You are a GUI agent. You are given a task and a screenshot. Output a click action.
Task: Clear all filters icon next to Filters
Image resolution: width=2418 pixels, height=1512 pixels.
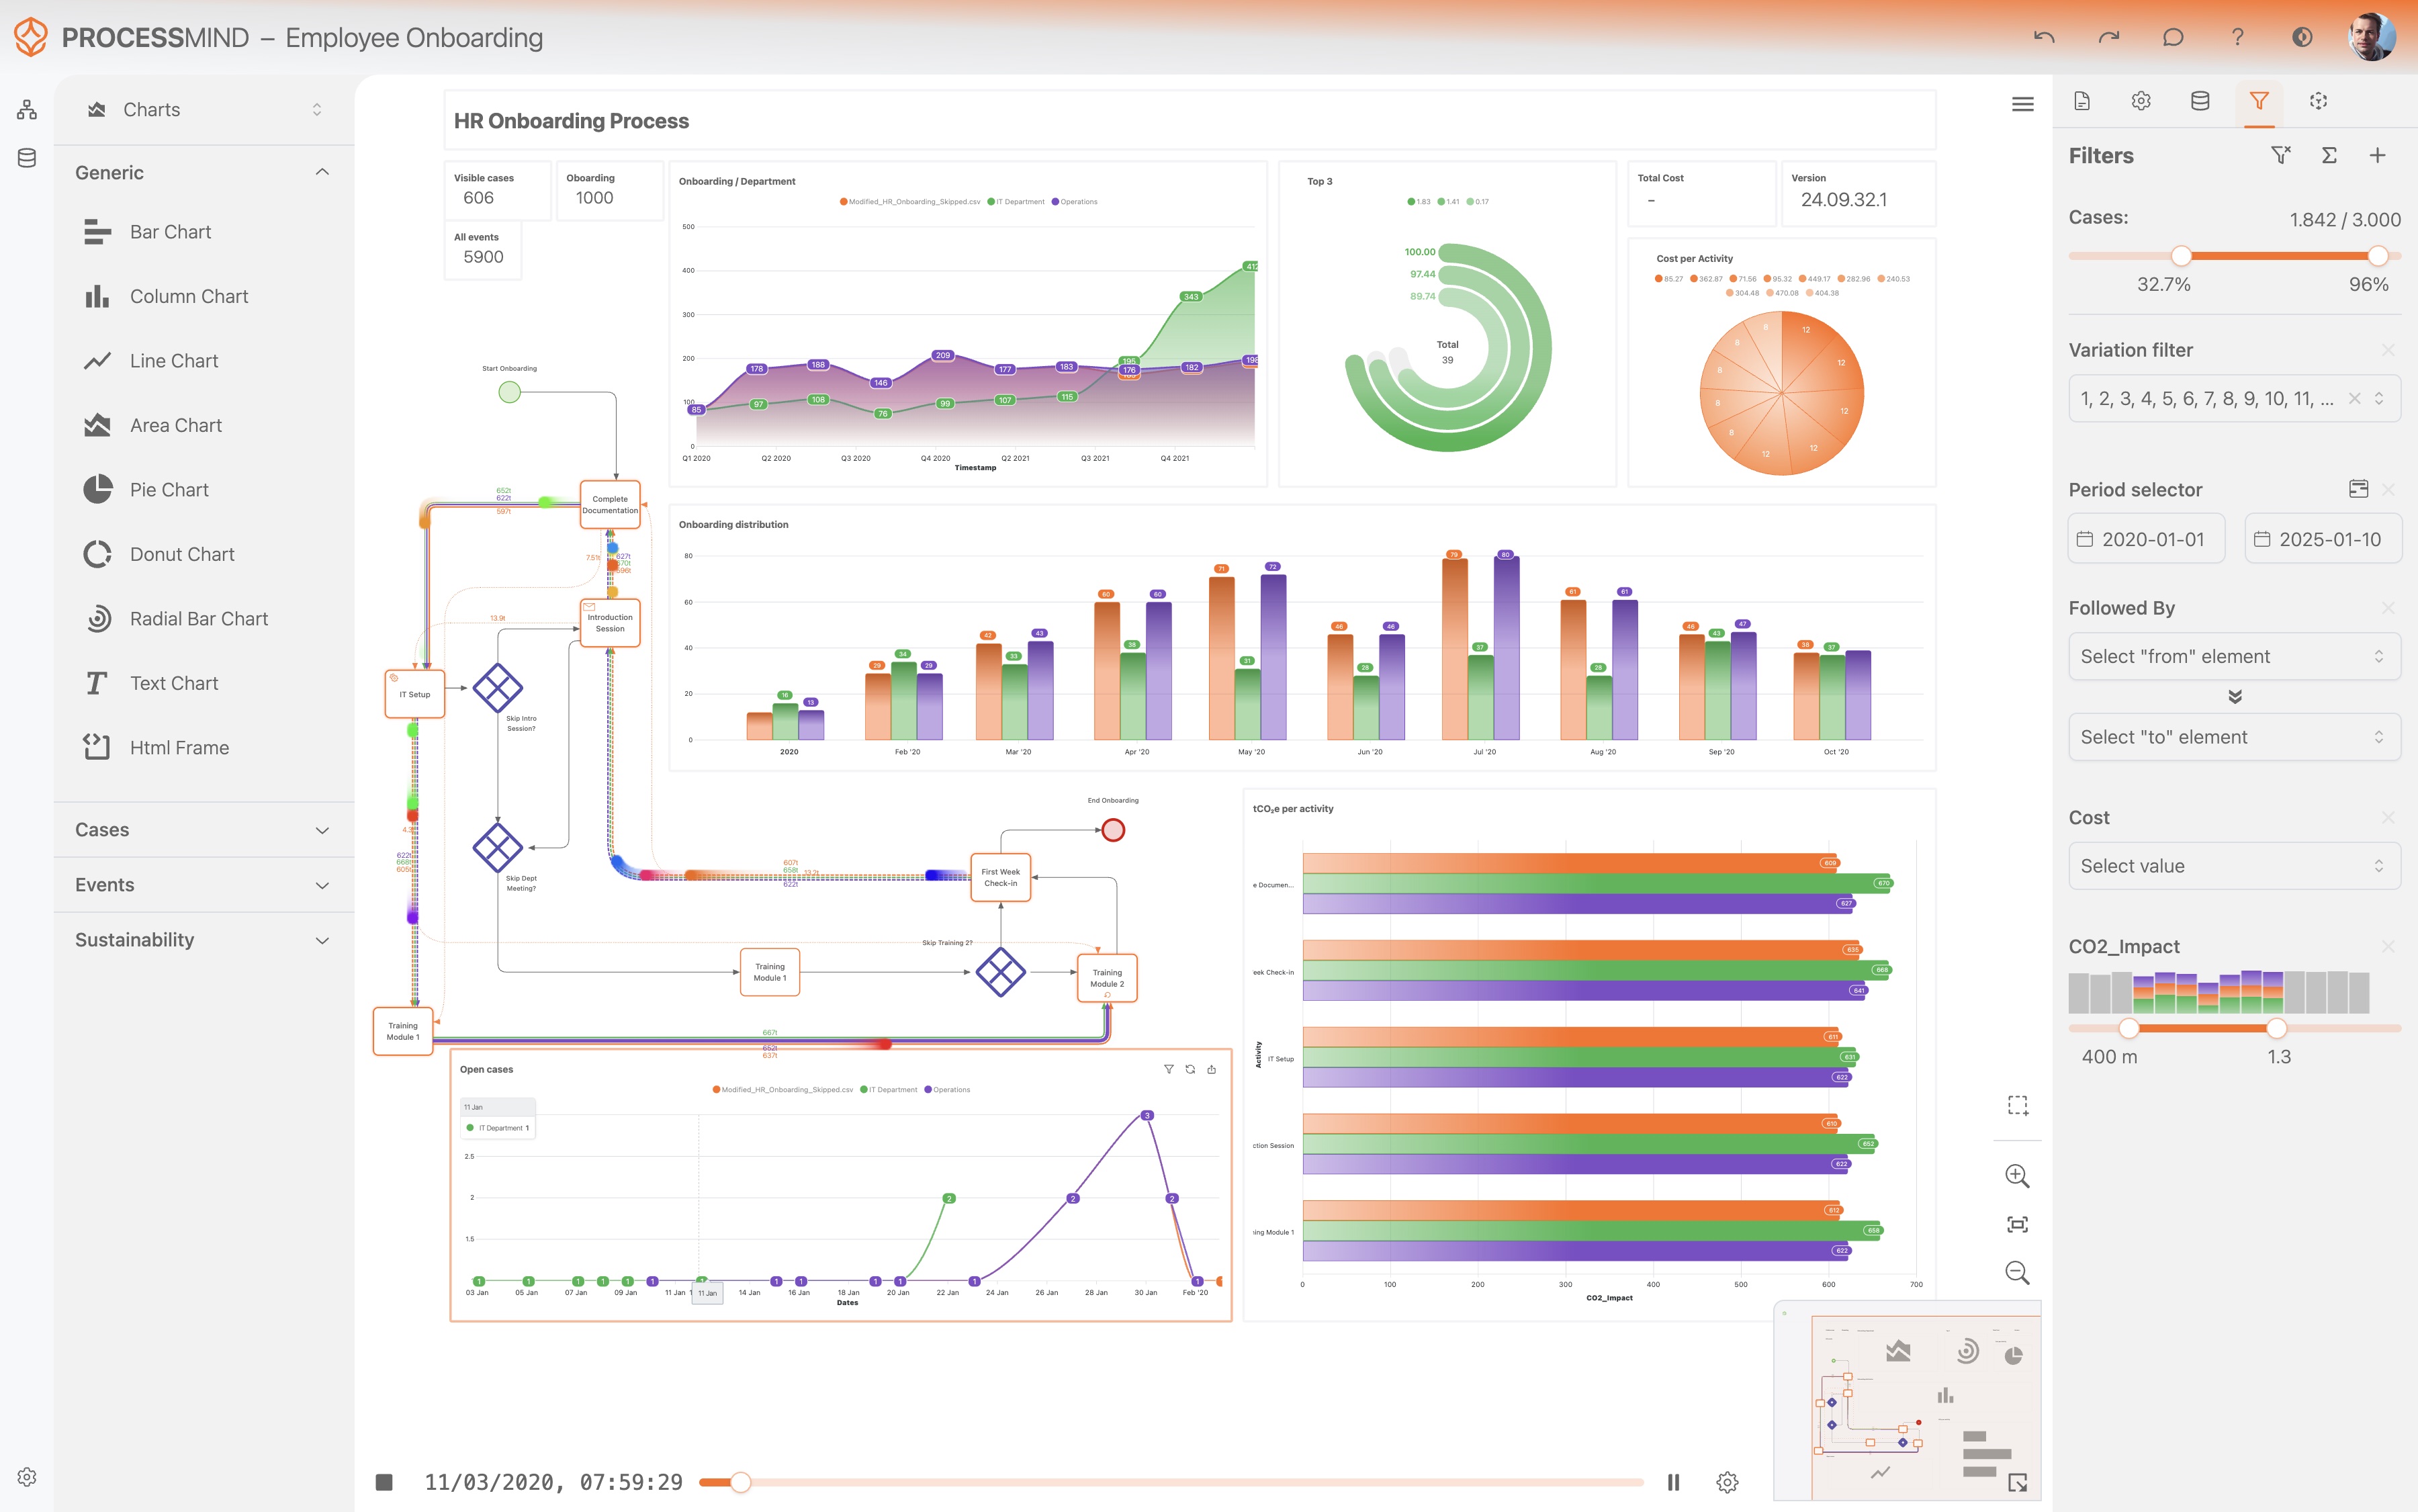(x=2280, y=155)
